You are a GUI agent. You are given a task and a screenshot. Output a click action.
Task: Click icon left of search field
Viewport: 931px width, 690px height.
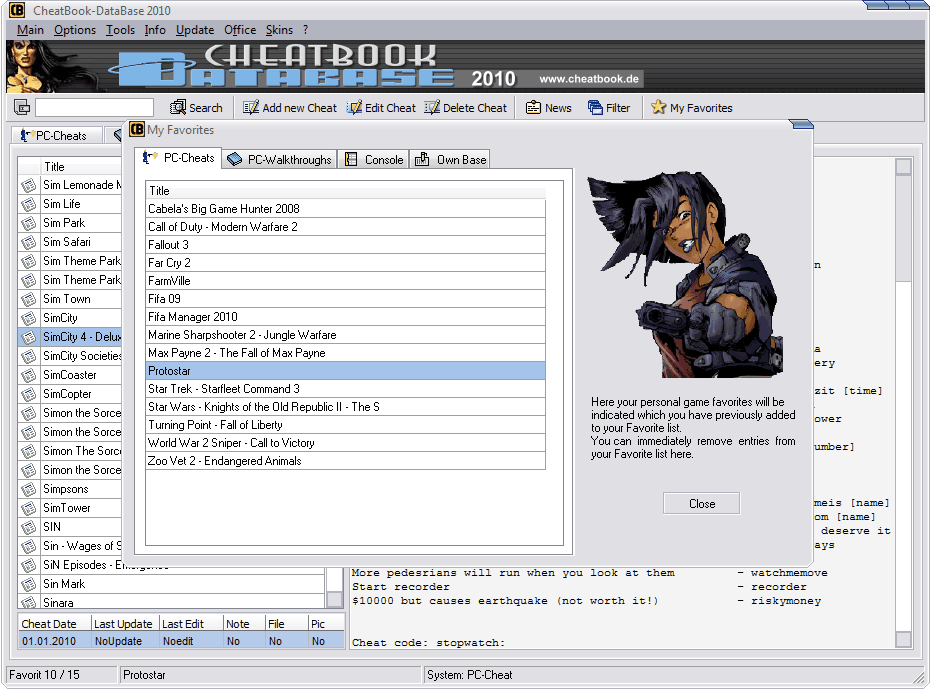click(22, 108)
